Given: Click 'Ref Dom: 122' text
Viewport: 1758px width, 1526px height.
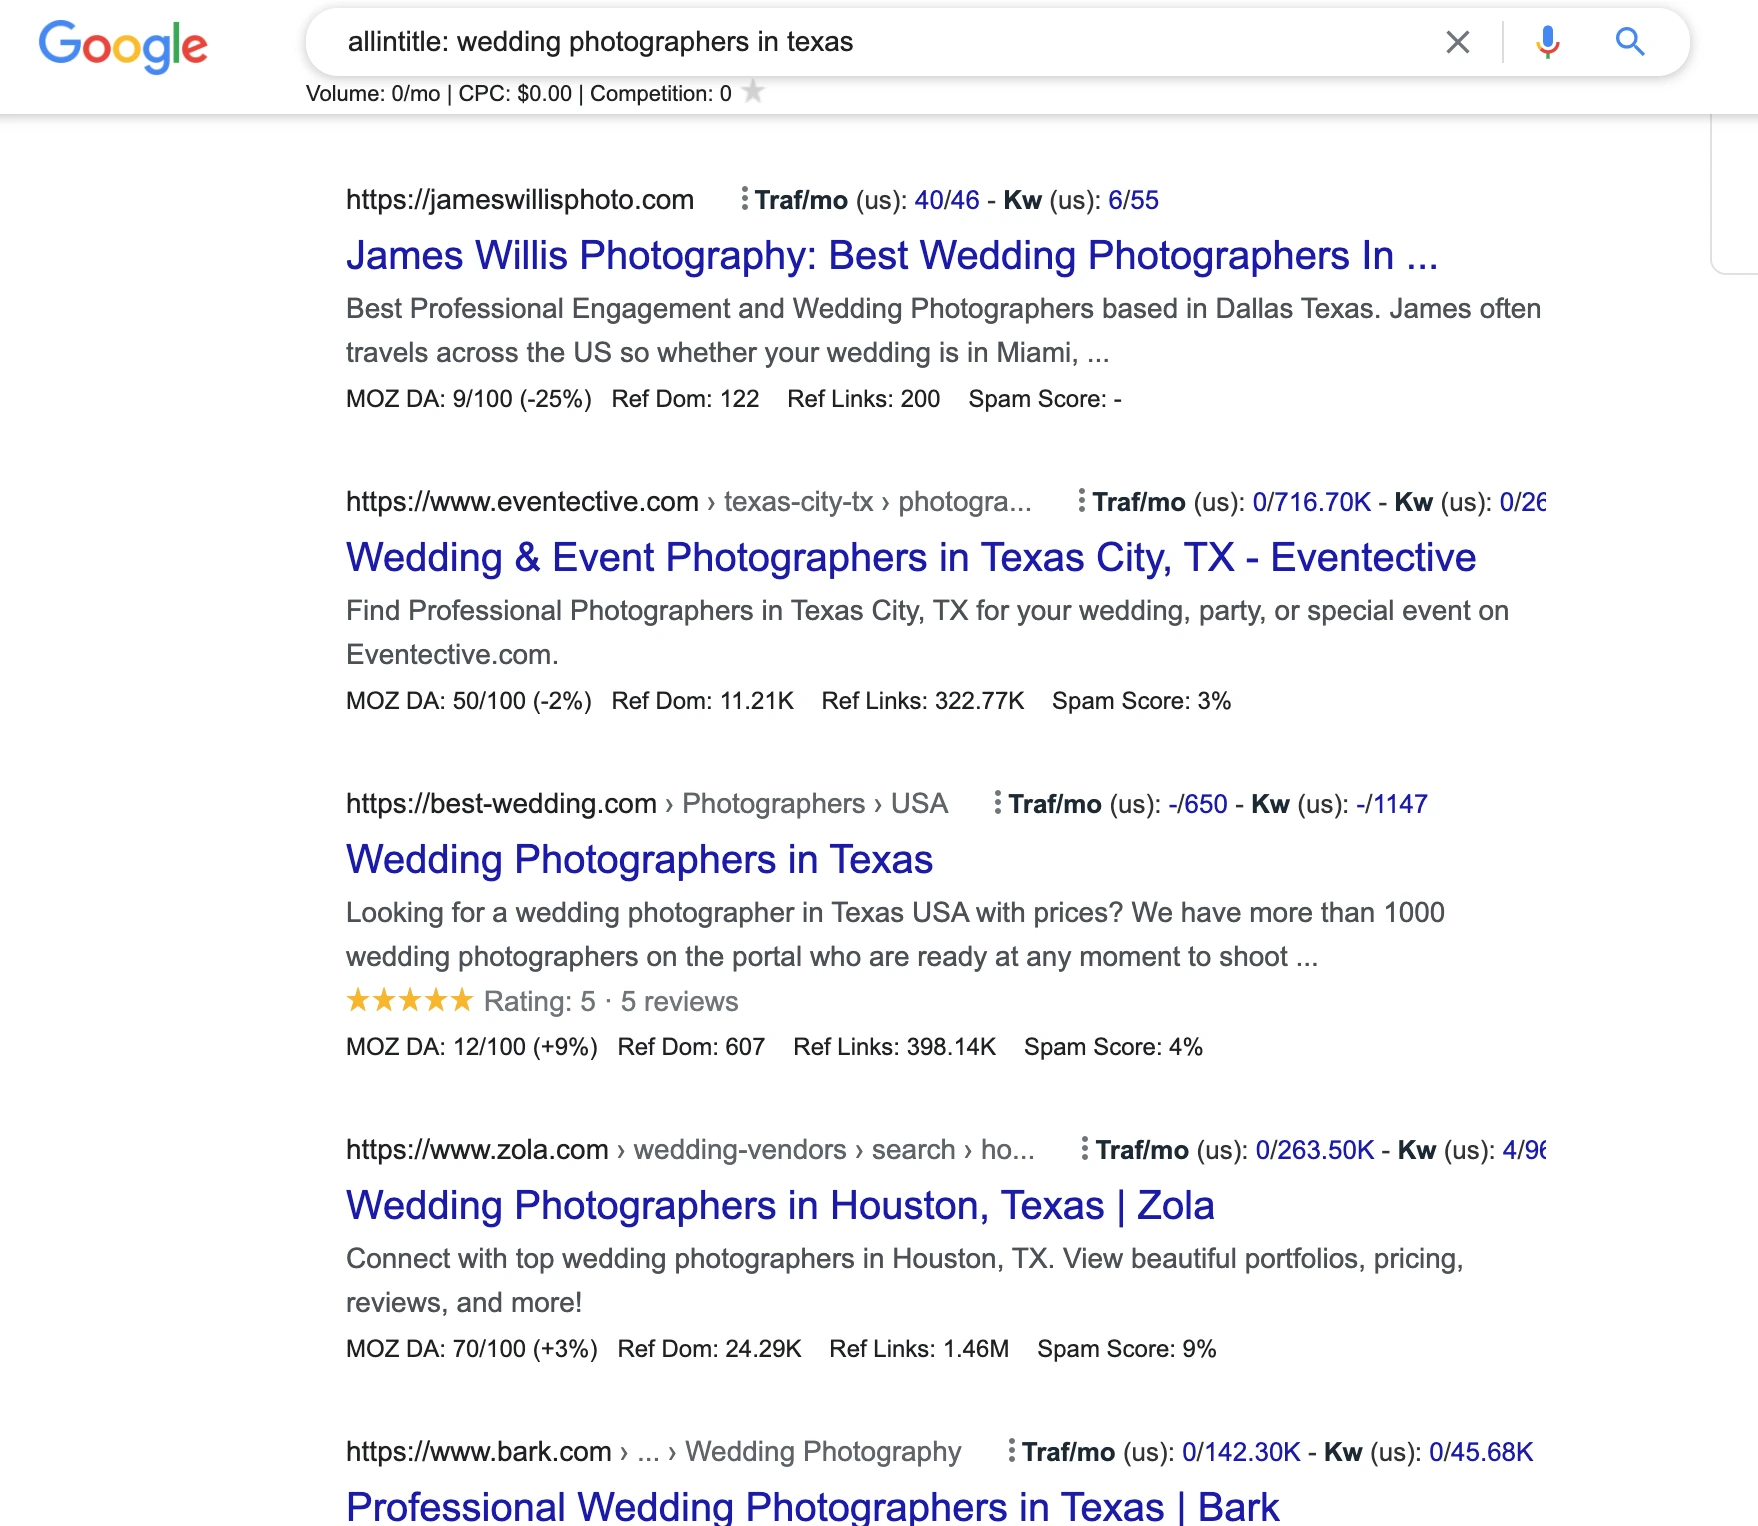Looking at the screenshot, I should [x=685, y=399].
